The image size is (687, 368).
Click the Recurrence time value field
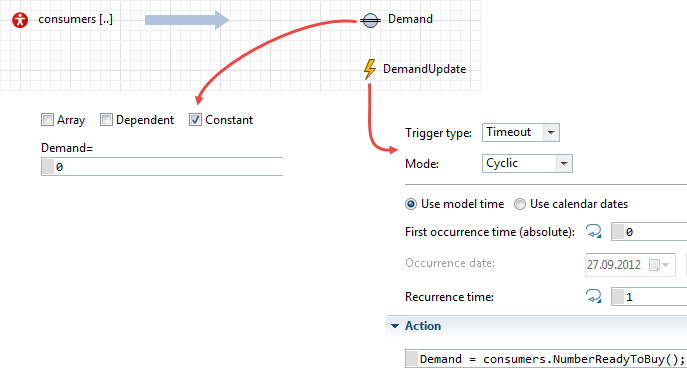tap(649, 297)
